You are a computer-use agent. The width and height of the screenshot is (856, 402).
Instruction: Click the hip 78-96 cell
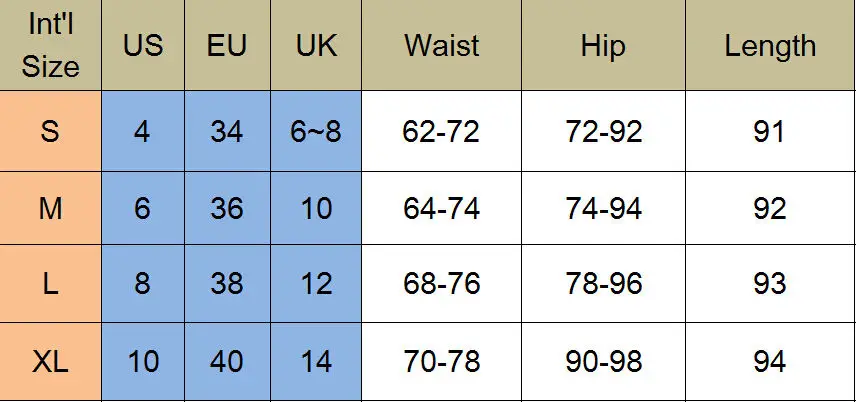(x=603, y=283)
